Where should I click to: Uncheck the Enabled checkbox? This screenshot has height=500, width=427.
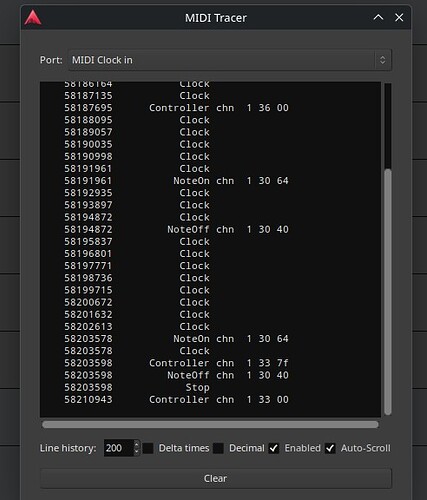[274, 448]
